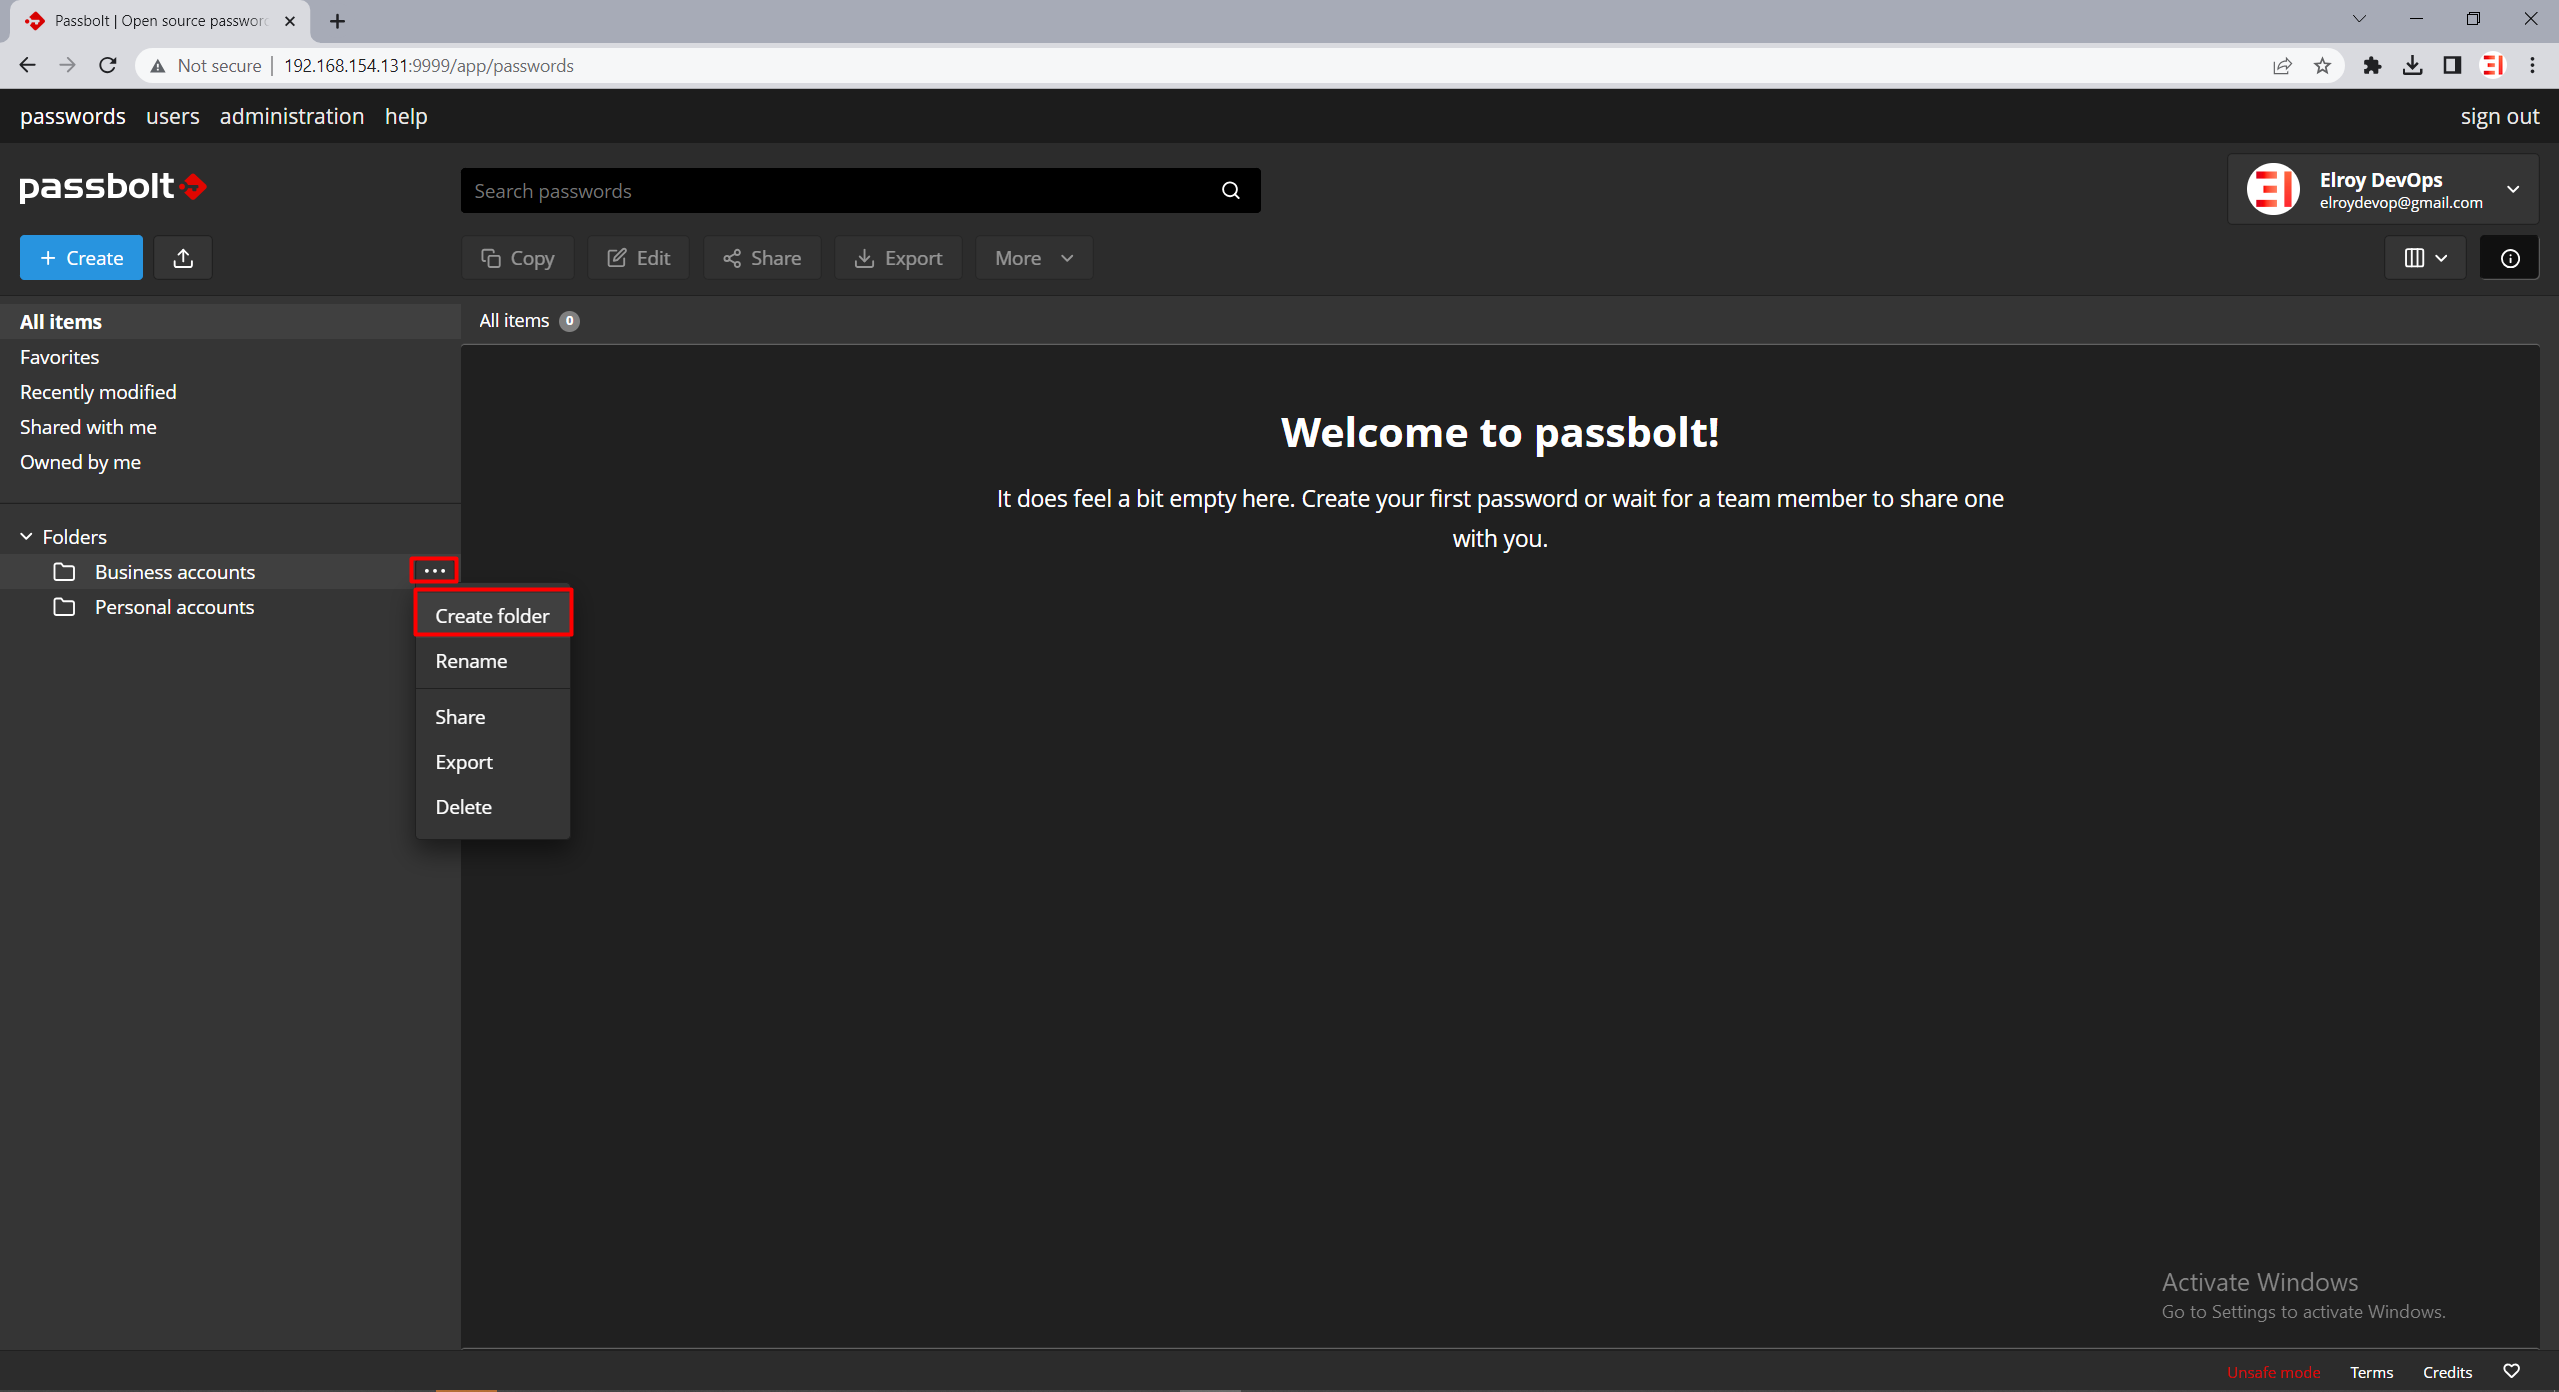This screenshot has height=1392, width=2559.
Task: Open a new browser tab
Action: coord(338,21)
